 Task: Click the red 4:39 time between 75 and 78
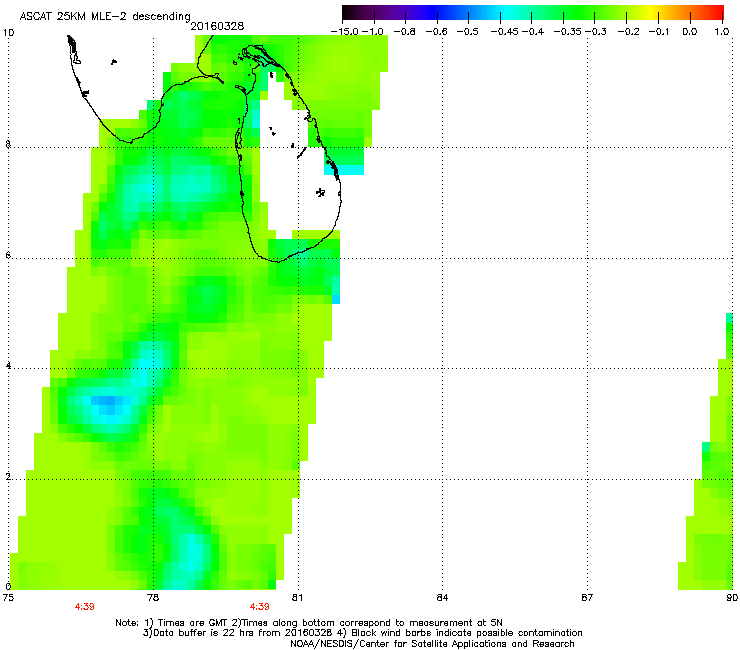84,607
